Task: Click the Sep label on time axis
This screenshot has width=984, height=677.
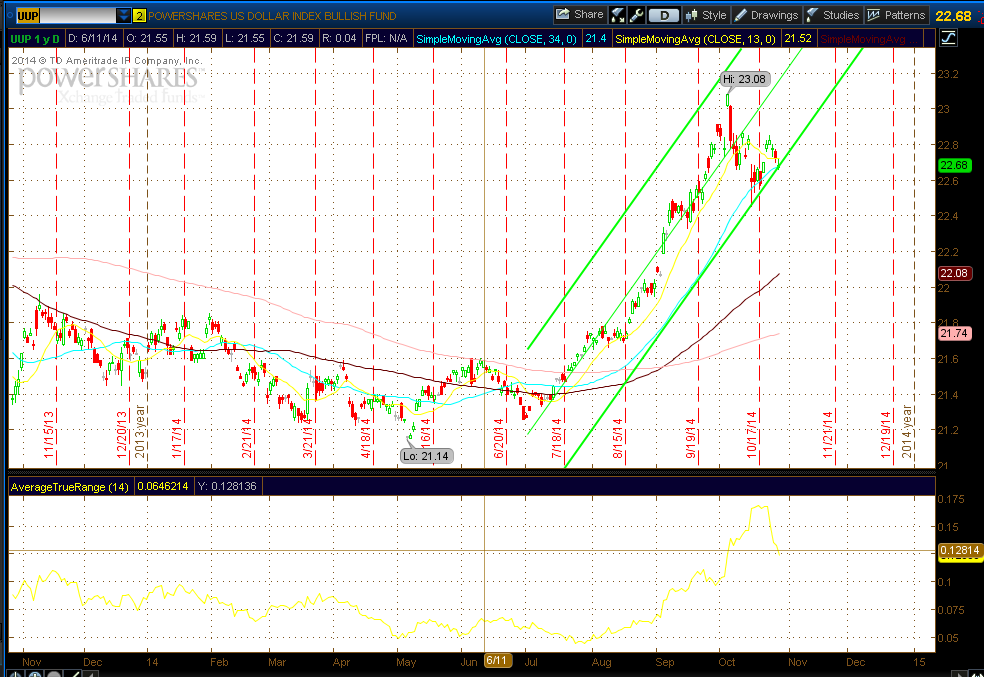Action: (x=665, y=662)
